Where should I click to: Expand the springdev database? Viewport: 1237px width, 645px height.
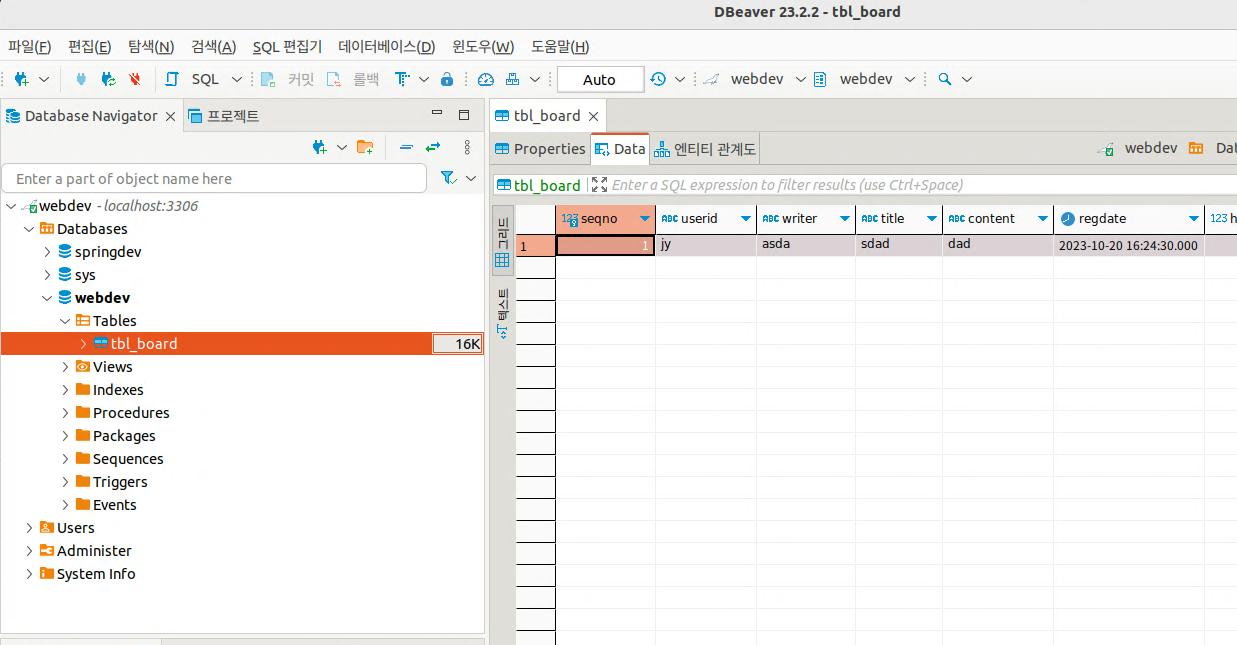[x=47, y=252]
